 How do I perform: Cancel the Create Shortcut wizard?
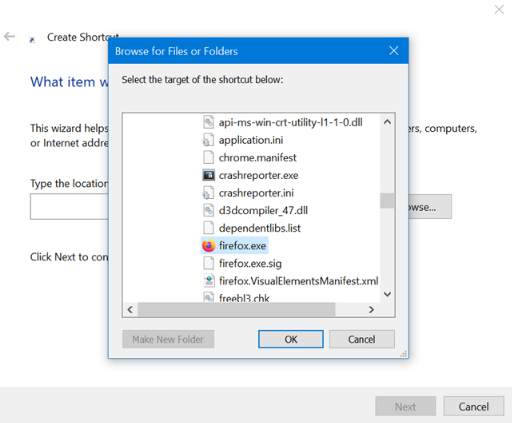coord(474,406)
